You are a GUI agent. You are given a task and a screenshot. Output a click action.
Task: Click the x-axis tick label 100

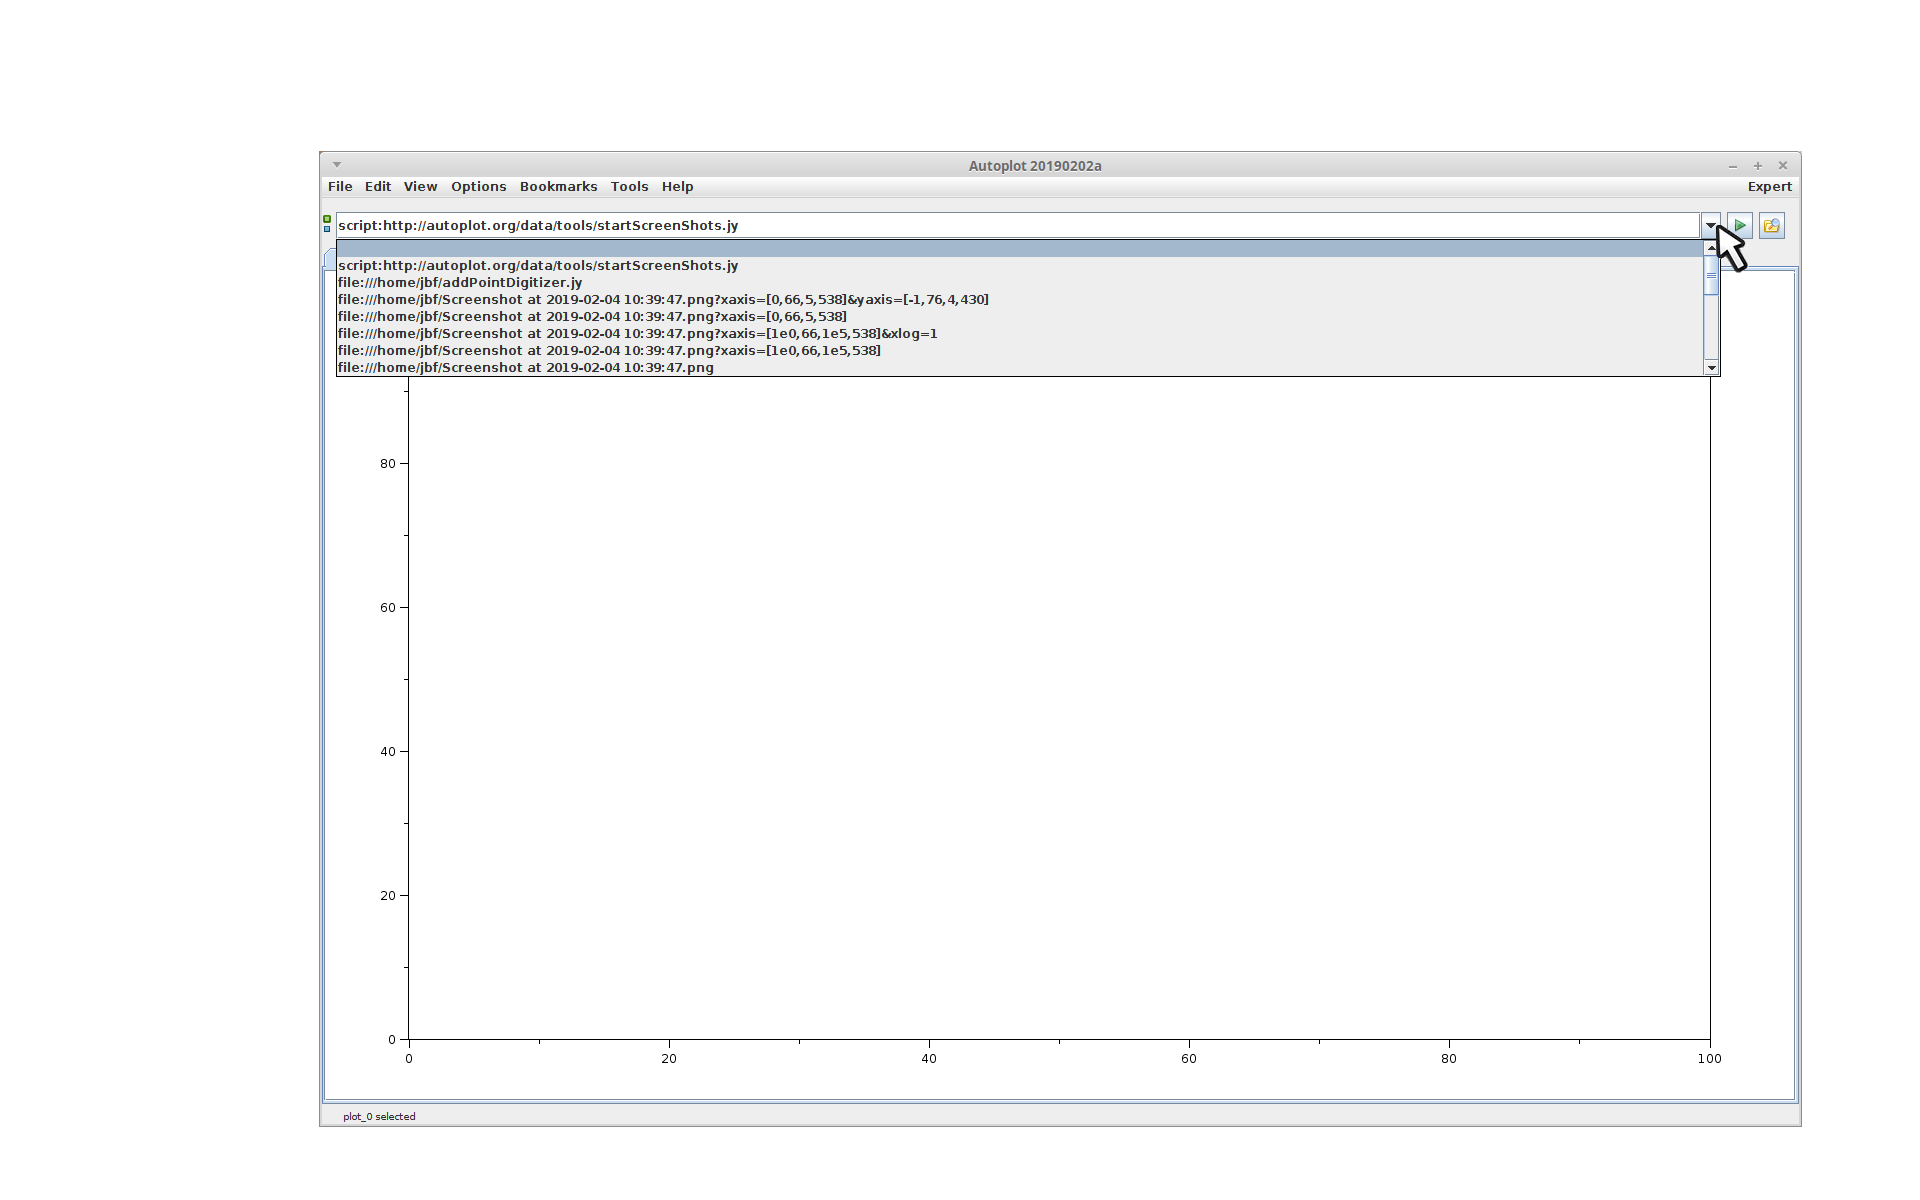pos(1709,1059)
